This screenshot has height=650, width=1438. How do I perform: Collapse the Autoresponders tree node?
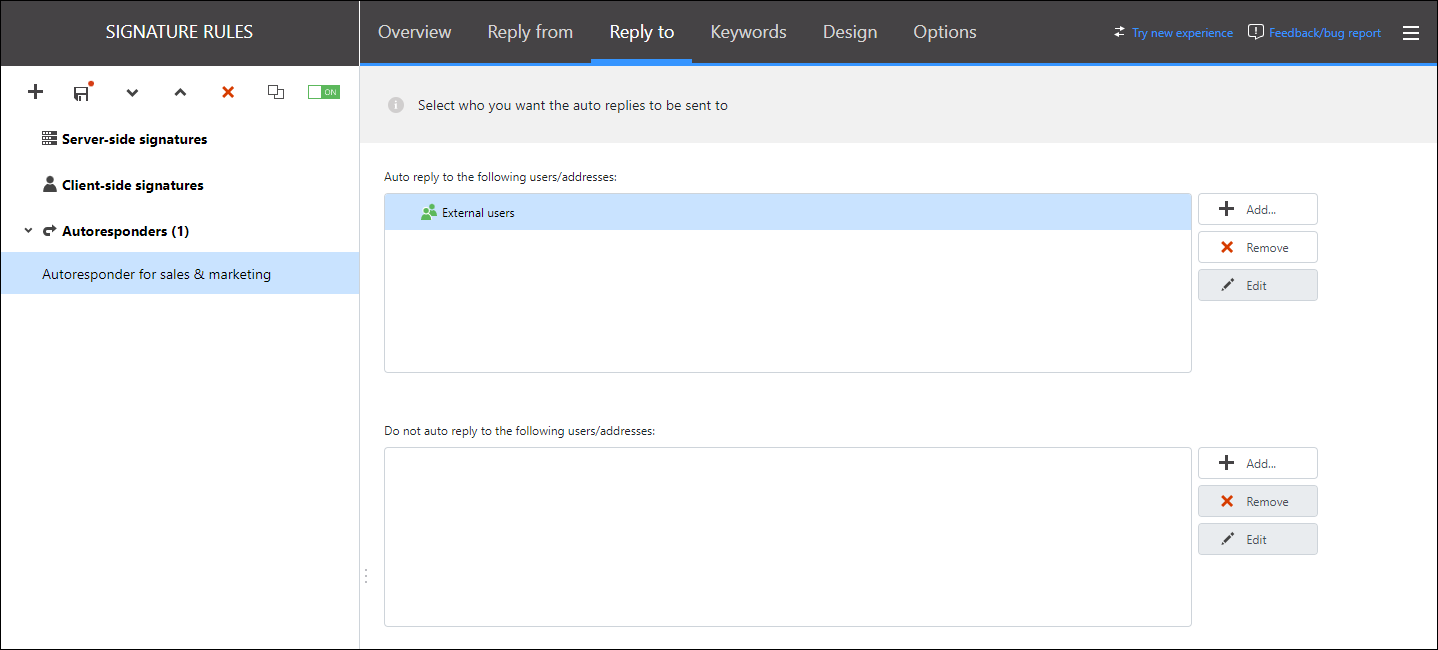[27, 230]
